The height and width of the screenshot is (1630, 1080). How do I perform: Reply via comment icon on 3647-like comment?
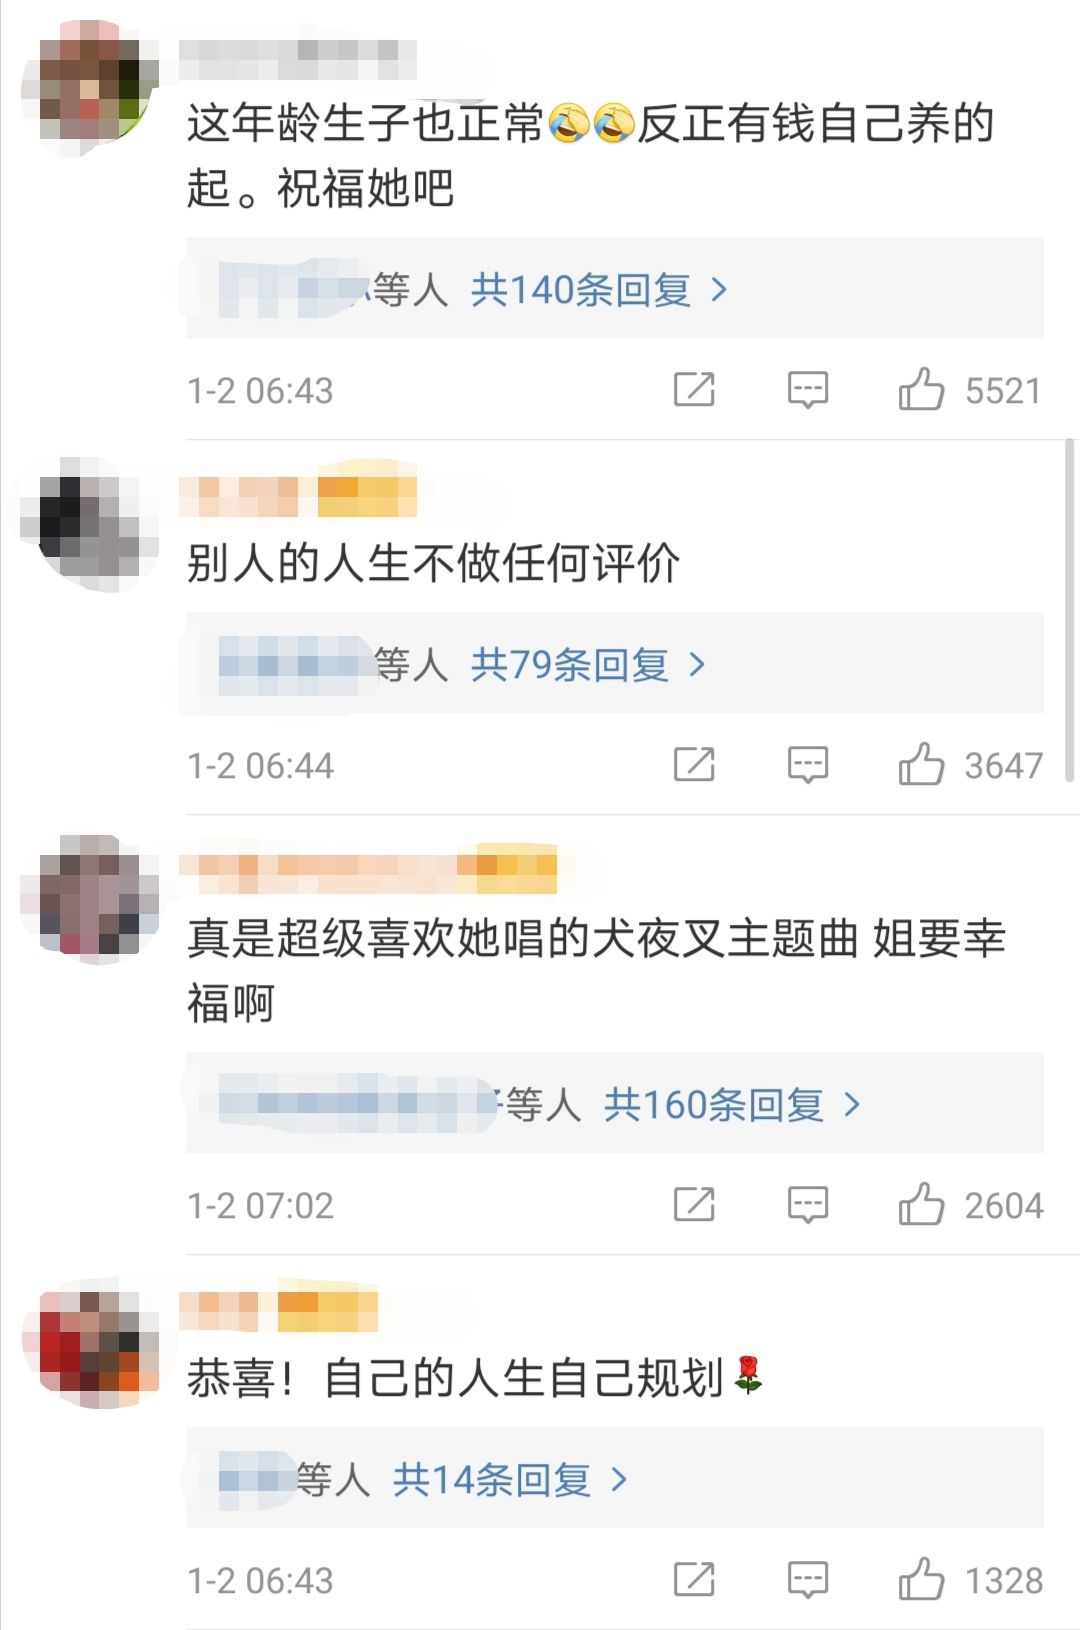(x=808, y=765)
